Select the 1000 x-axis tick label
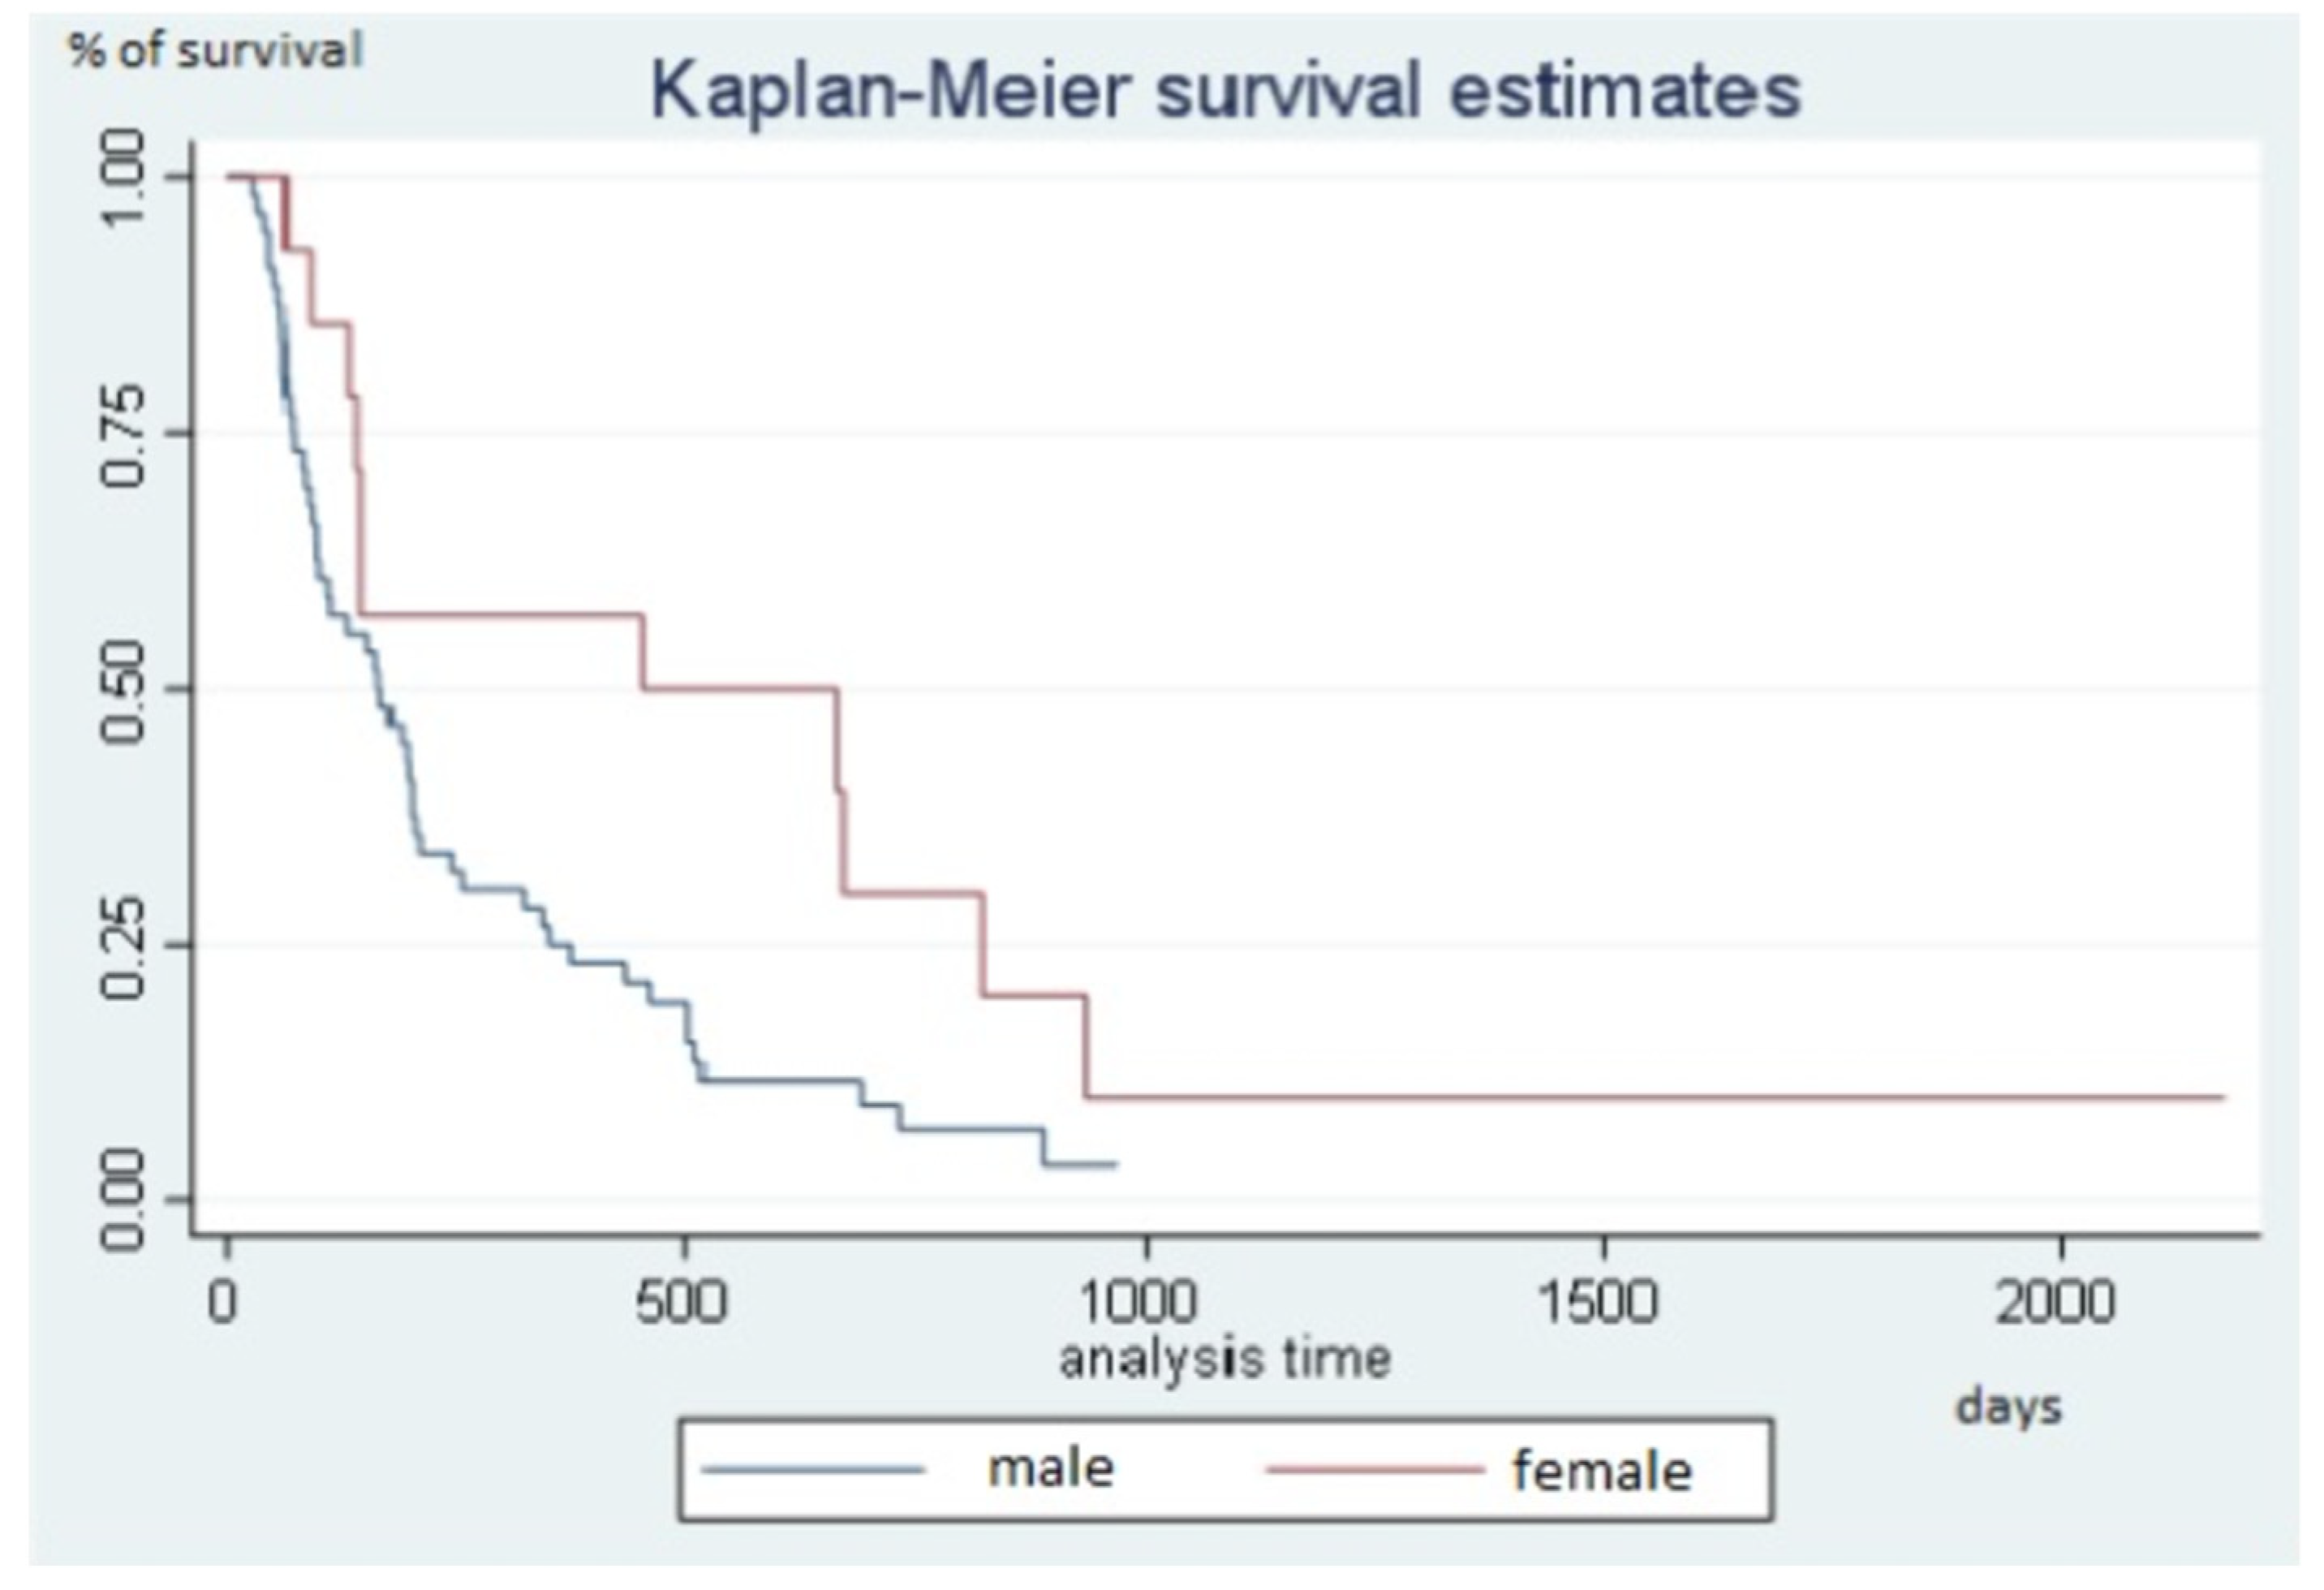2324x1590 pixels. point(1140,1303)
